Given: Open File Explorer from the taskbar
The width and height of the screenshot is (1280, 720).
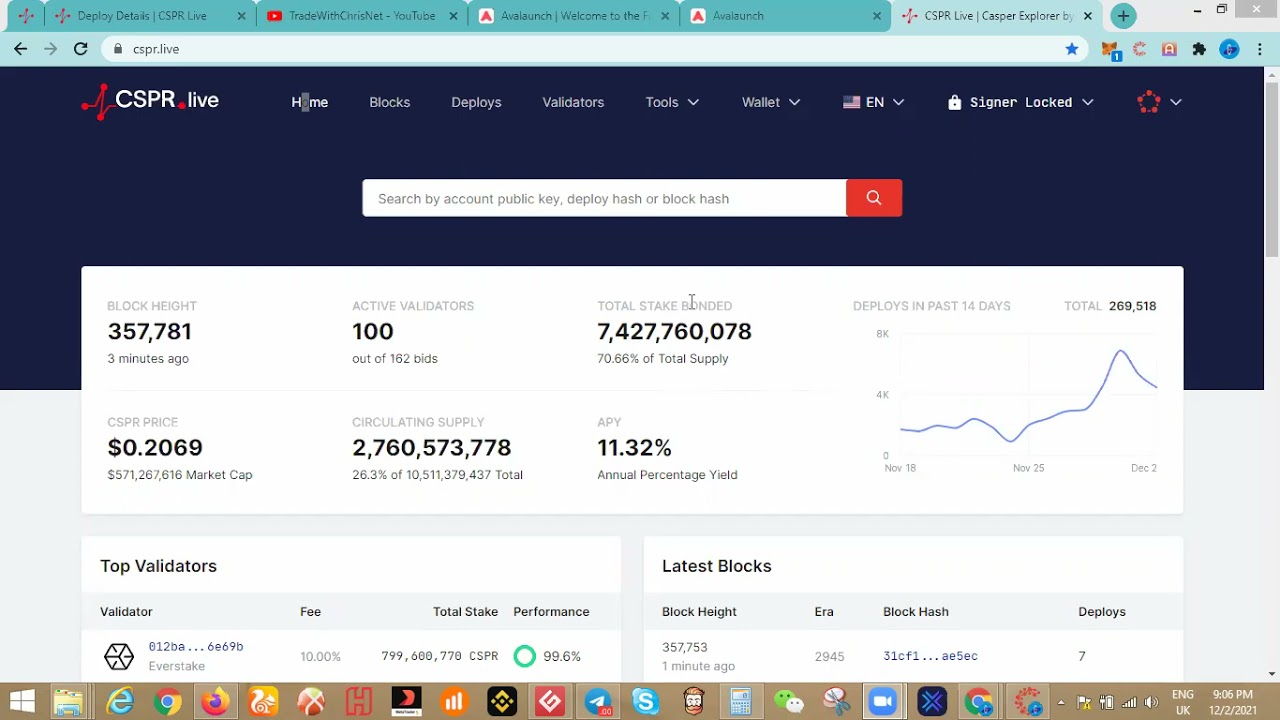Looking at the screenshot, I should (x=68, y=702).
